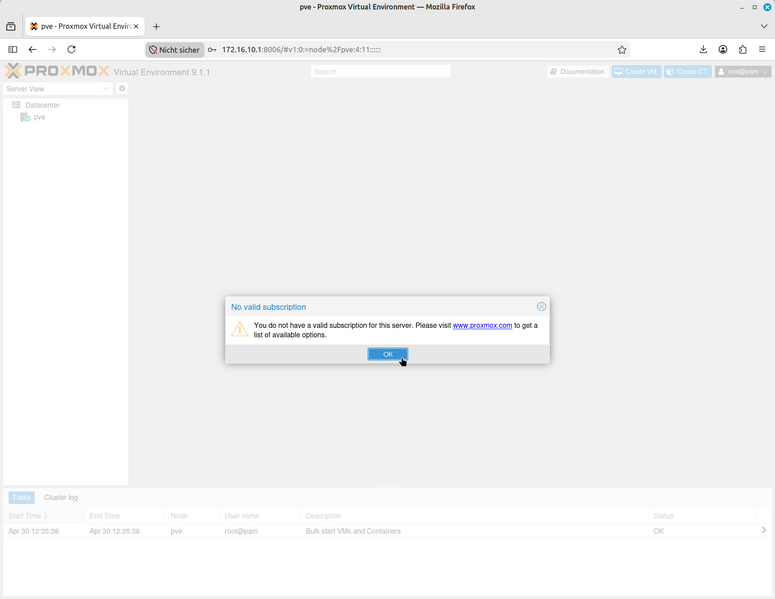Click the User name column header

[x=260, y=515]
